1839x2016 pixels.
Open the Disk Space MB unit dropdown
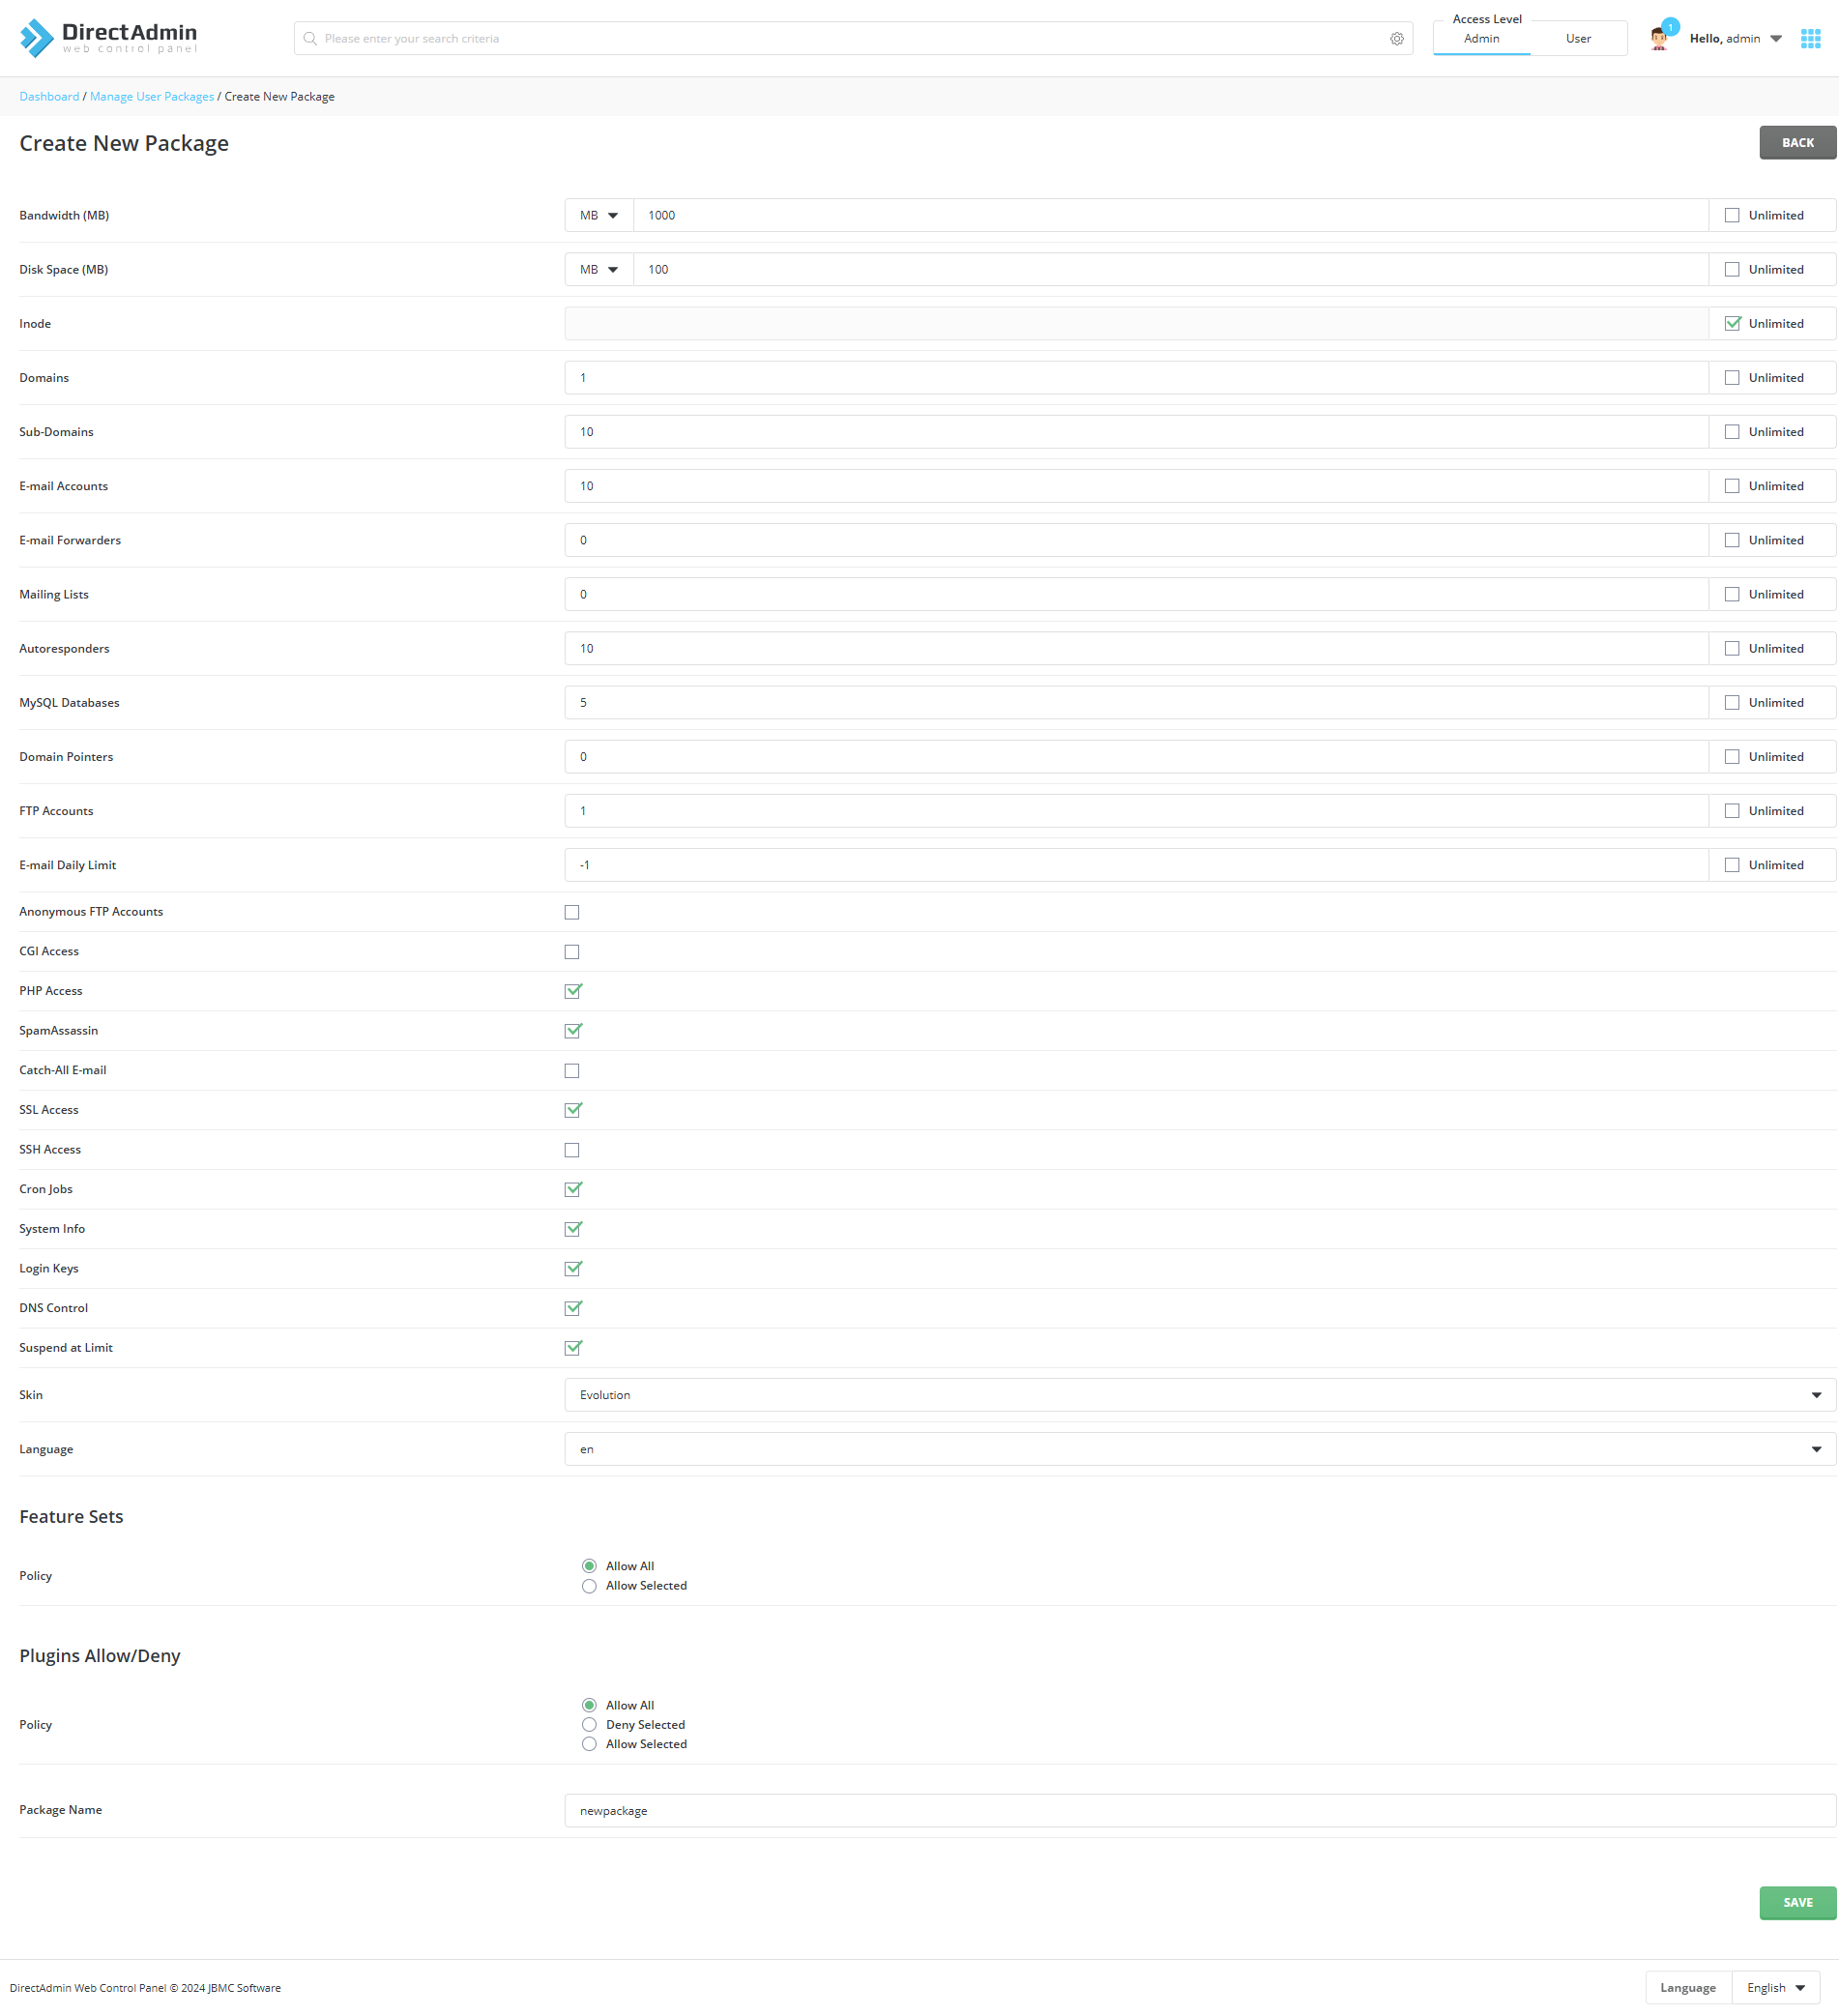click(599, 269)
